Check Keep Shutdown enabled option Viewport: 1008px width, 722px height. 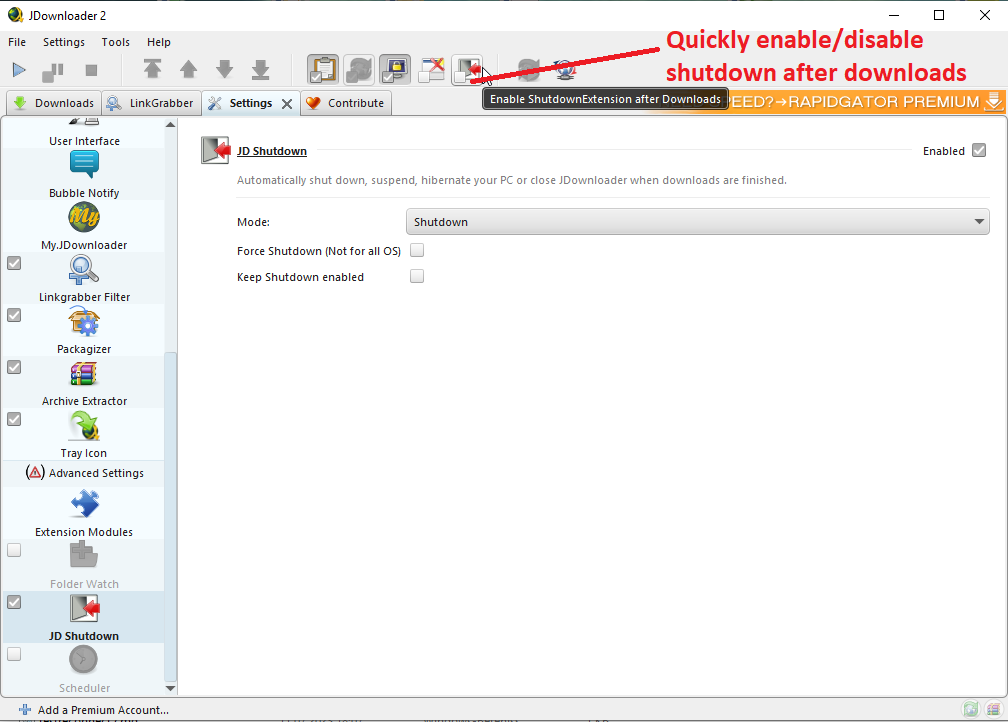point(417,276)
